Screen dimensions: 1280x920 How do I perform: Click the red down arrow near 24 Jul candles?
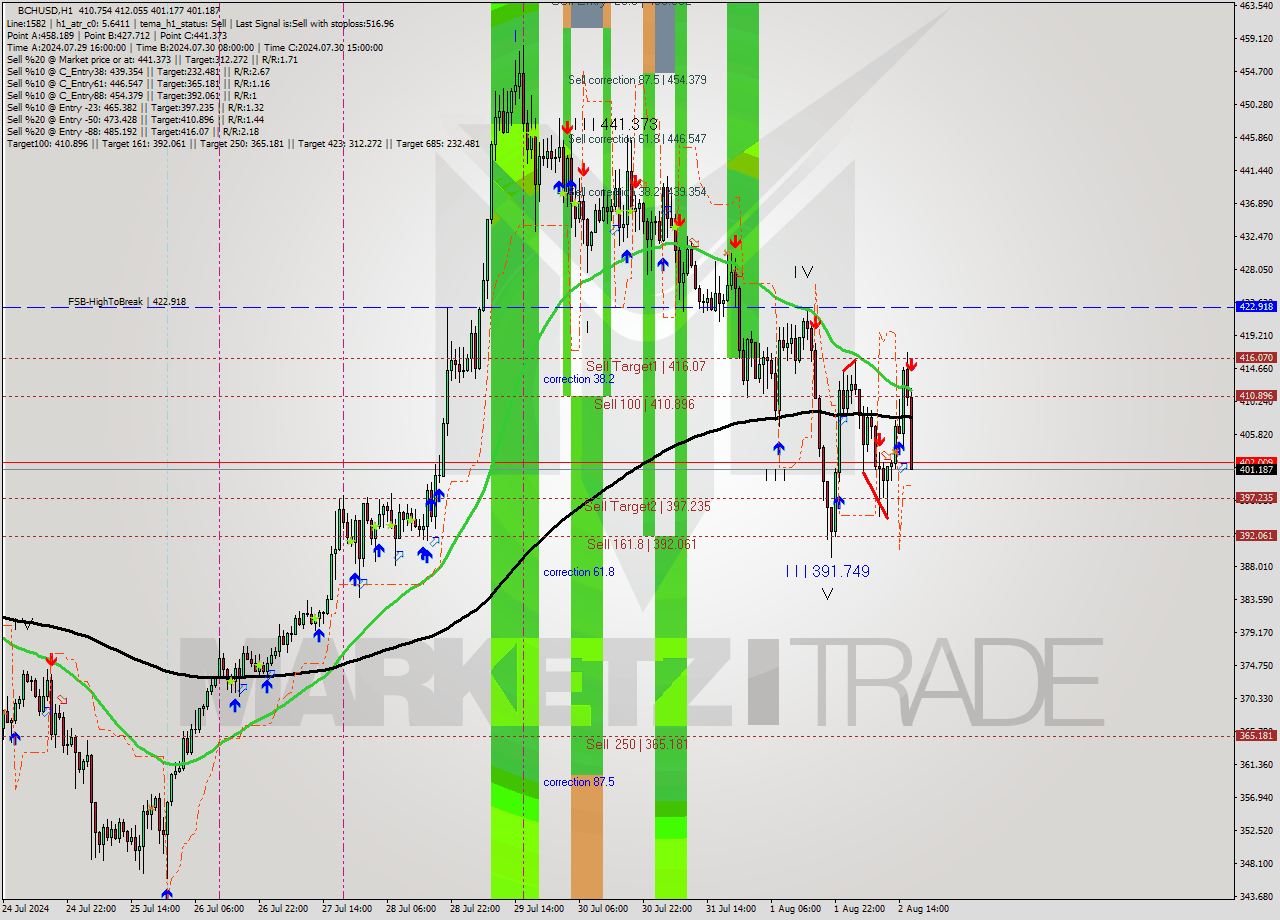51,660
